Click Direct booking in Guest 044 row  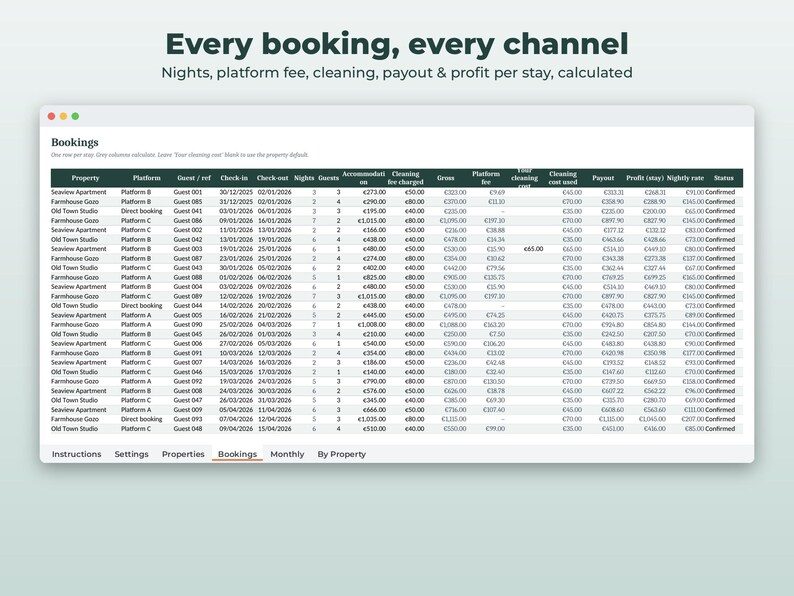[142, 306]
